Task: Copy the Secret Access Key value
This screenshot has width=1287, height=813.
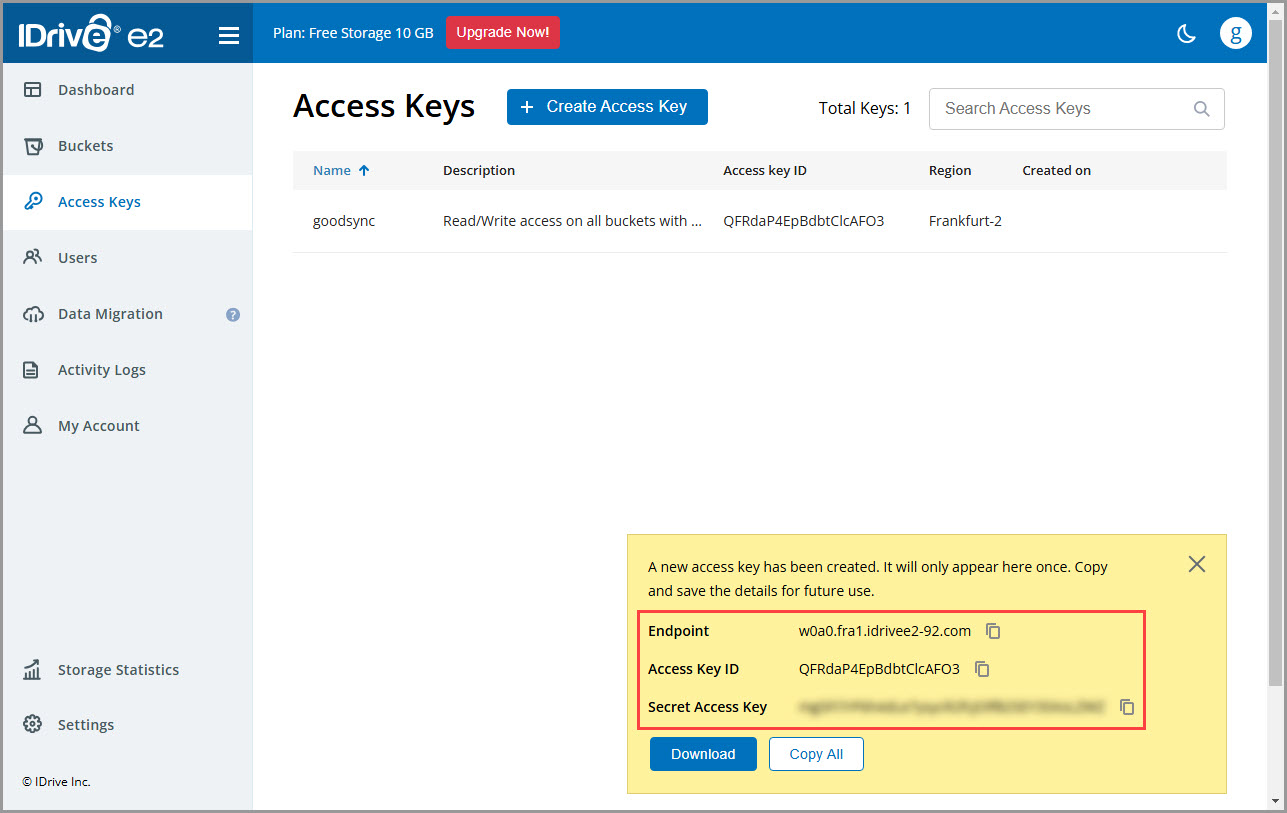Action: [1127, 707]
